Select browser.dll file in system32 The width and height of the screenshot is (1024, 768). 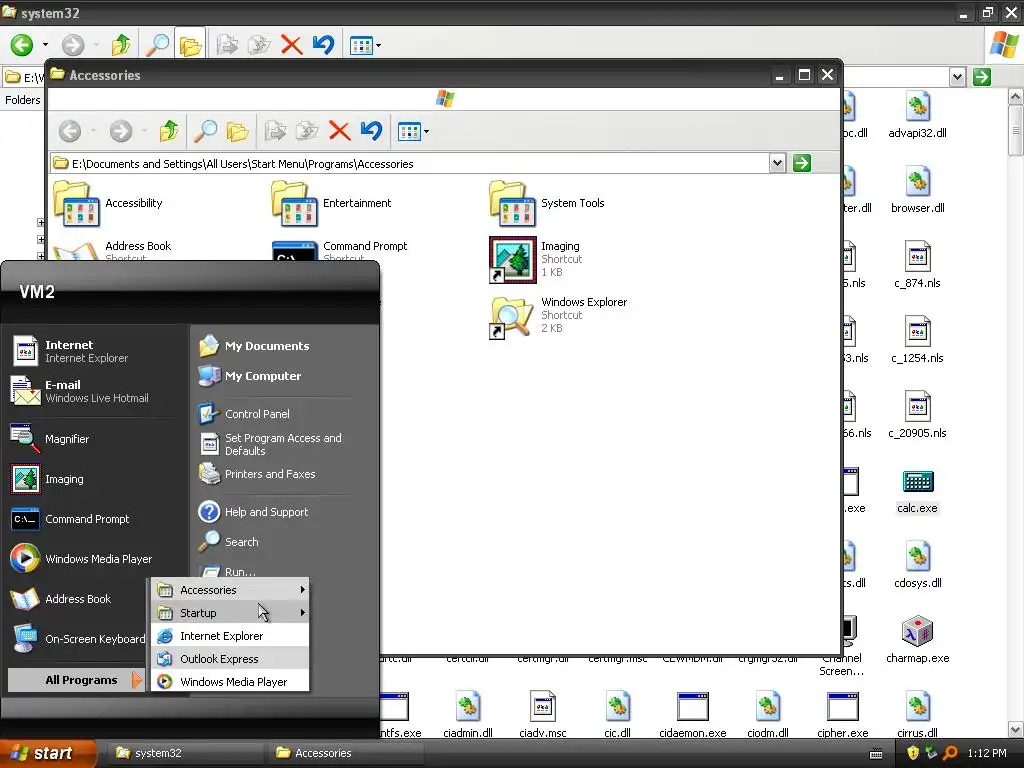coord(917,191)
